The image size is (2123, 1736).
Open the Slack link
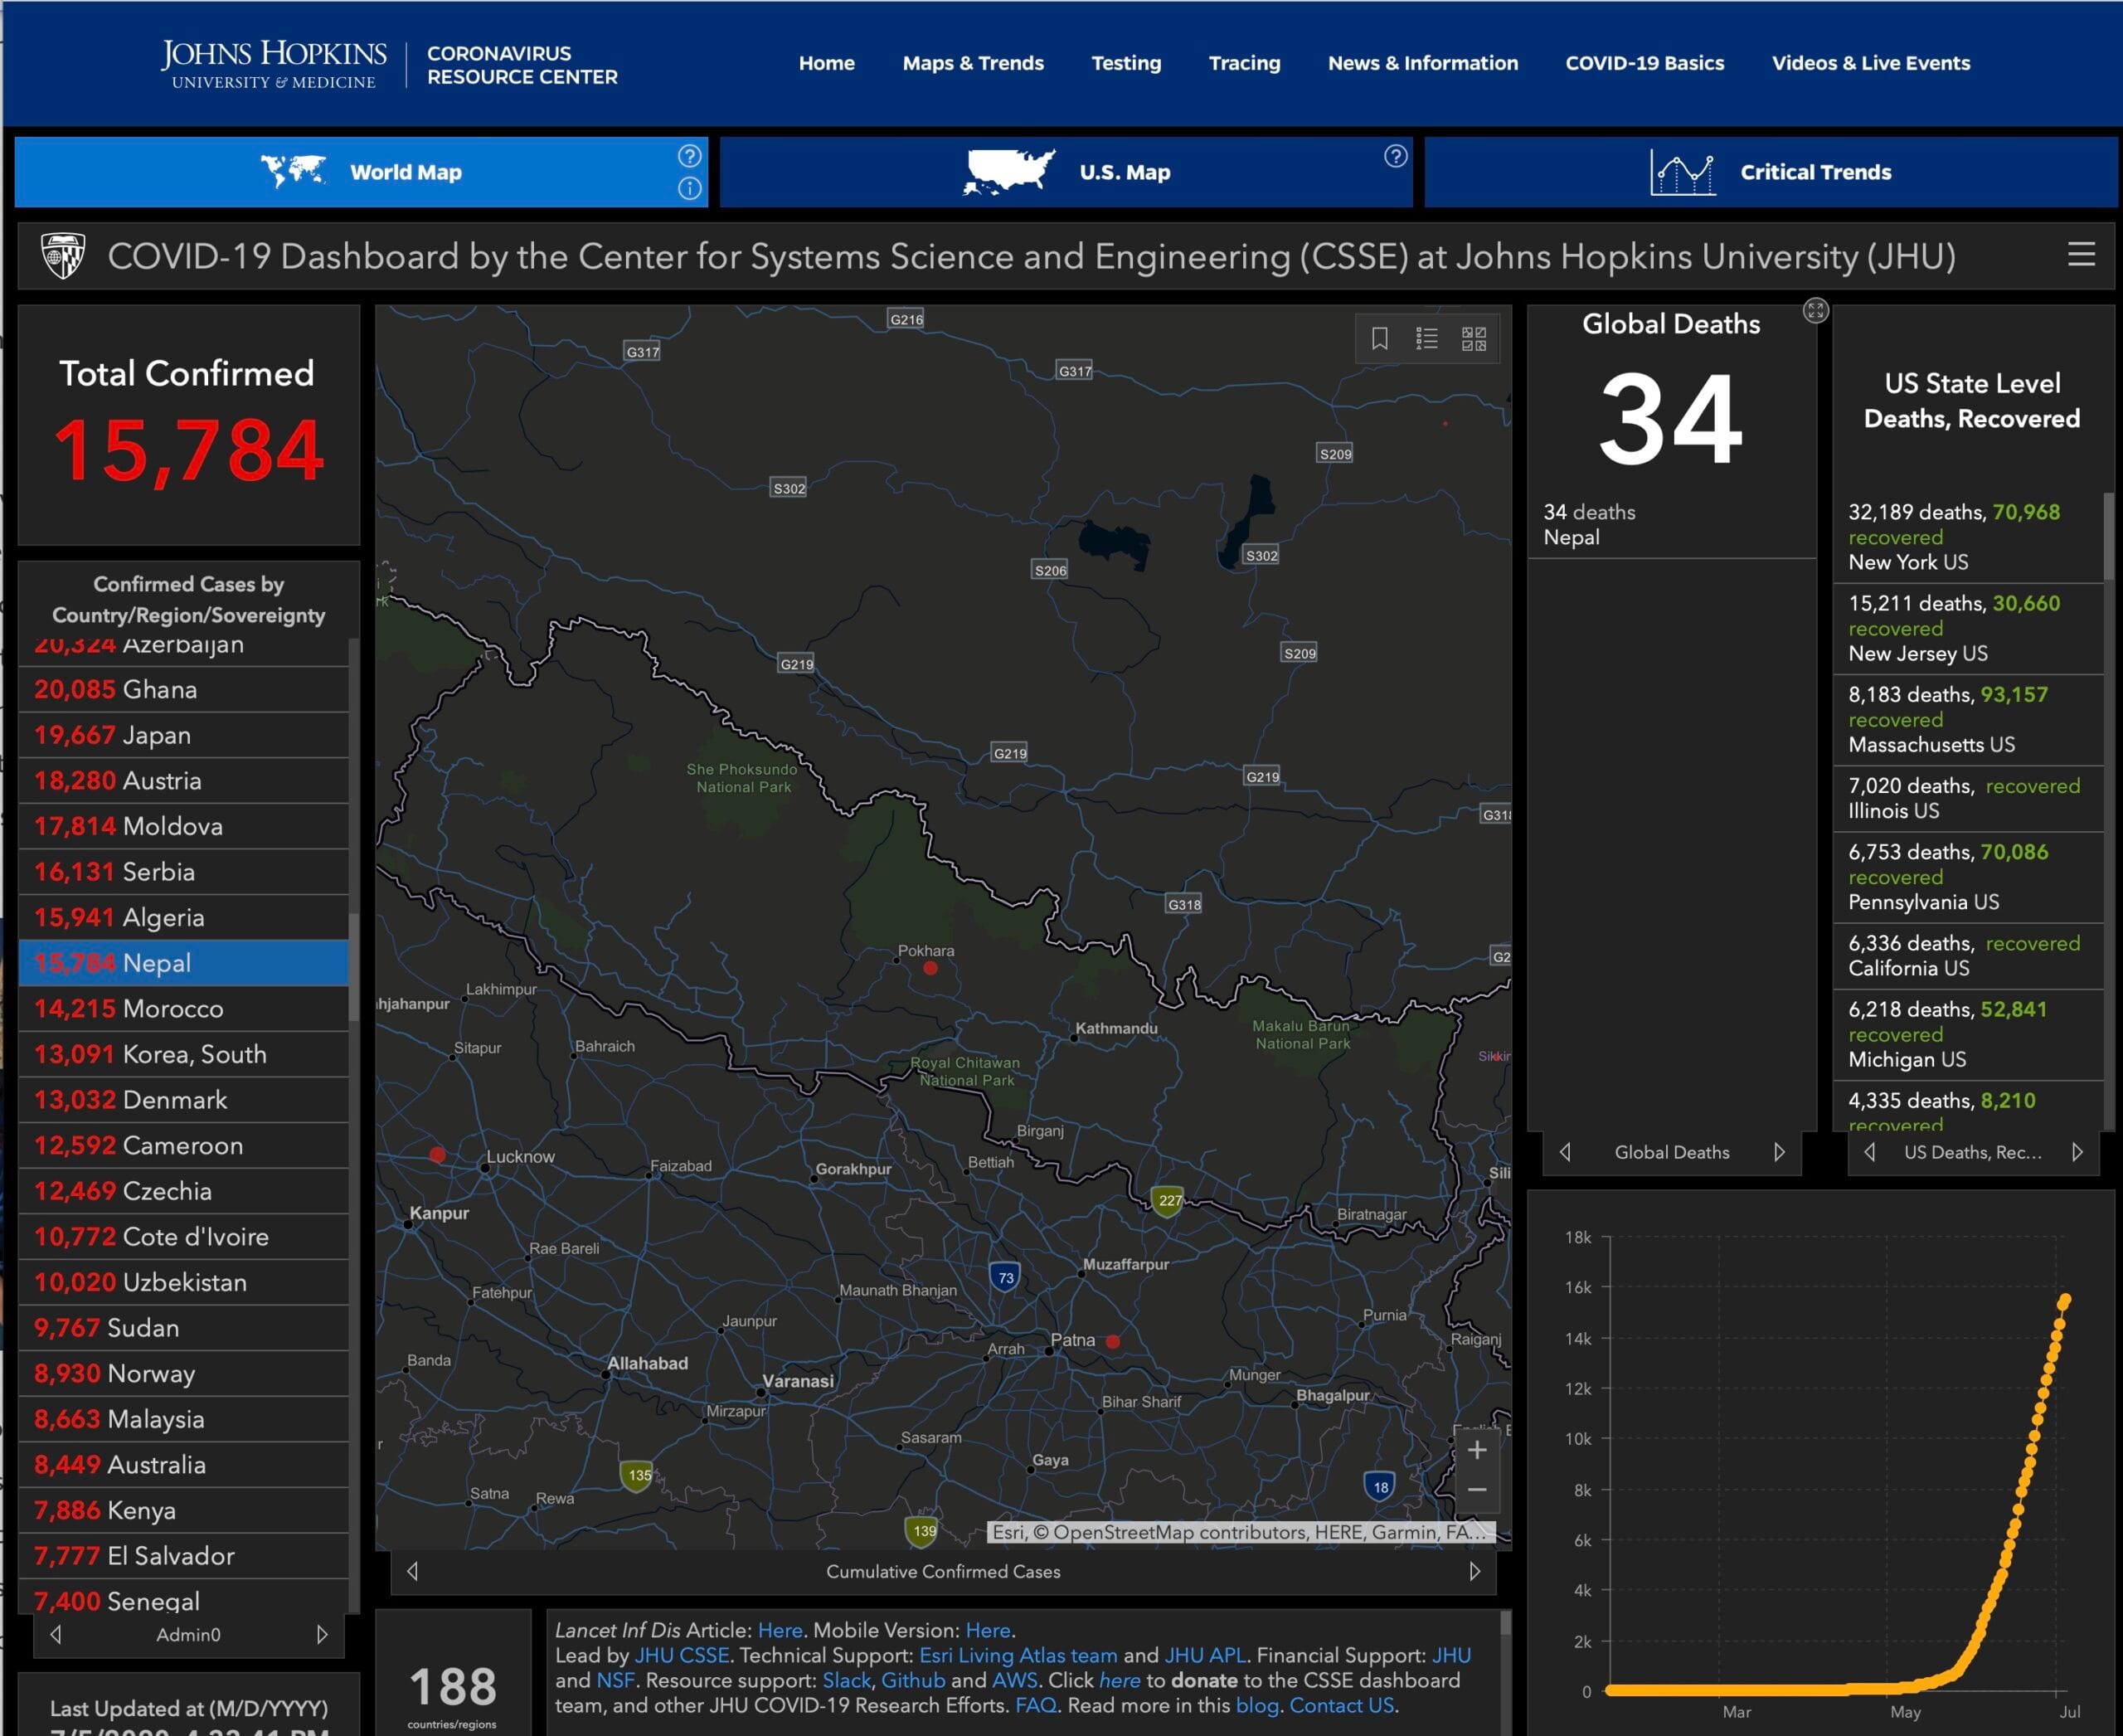click(x=846, y=1680)
